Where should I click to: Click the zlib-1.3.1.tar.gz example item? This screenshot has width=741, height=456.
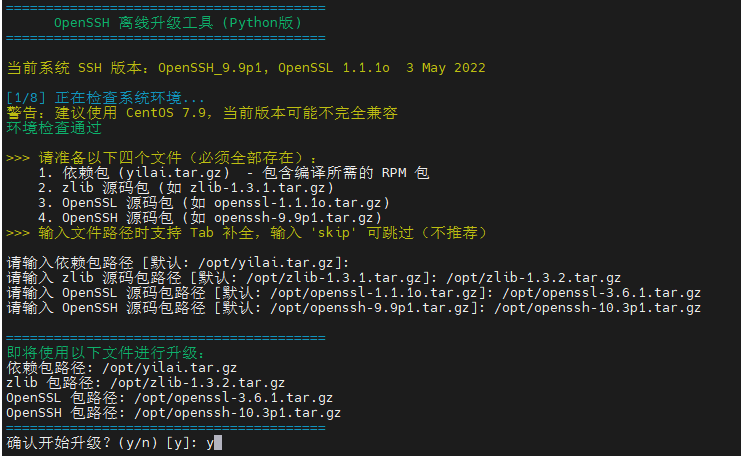click(186, 188)
